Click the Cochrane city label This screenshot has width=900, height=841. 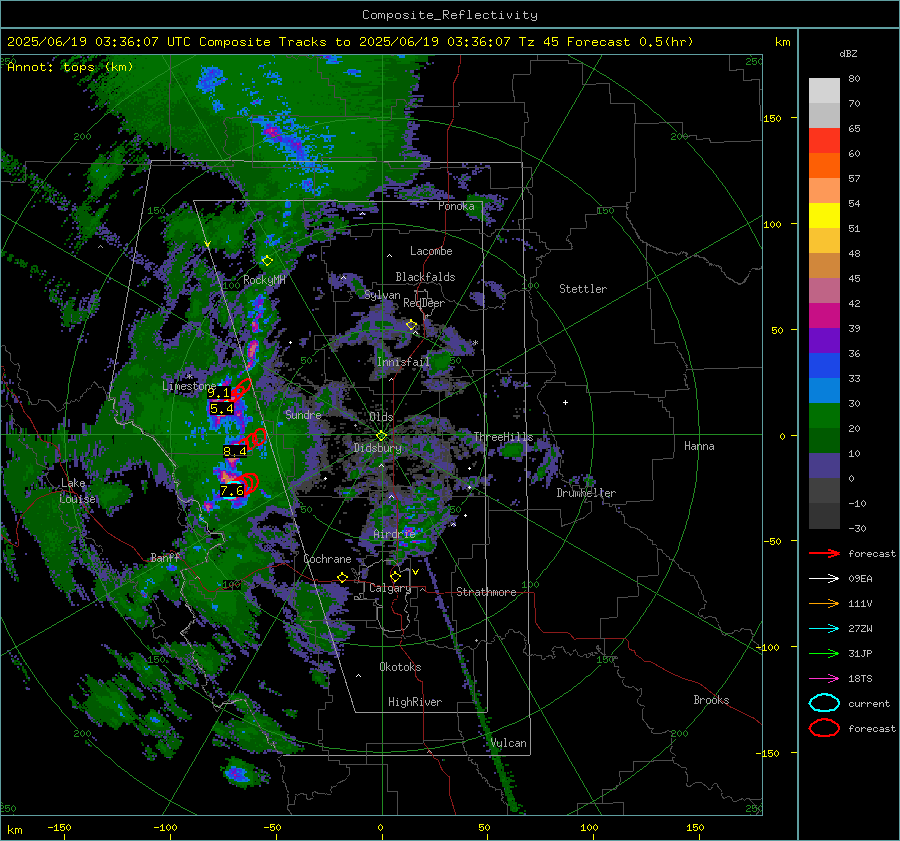click(x=327, y=559)
